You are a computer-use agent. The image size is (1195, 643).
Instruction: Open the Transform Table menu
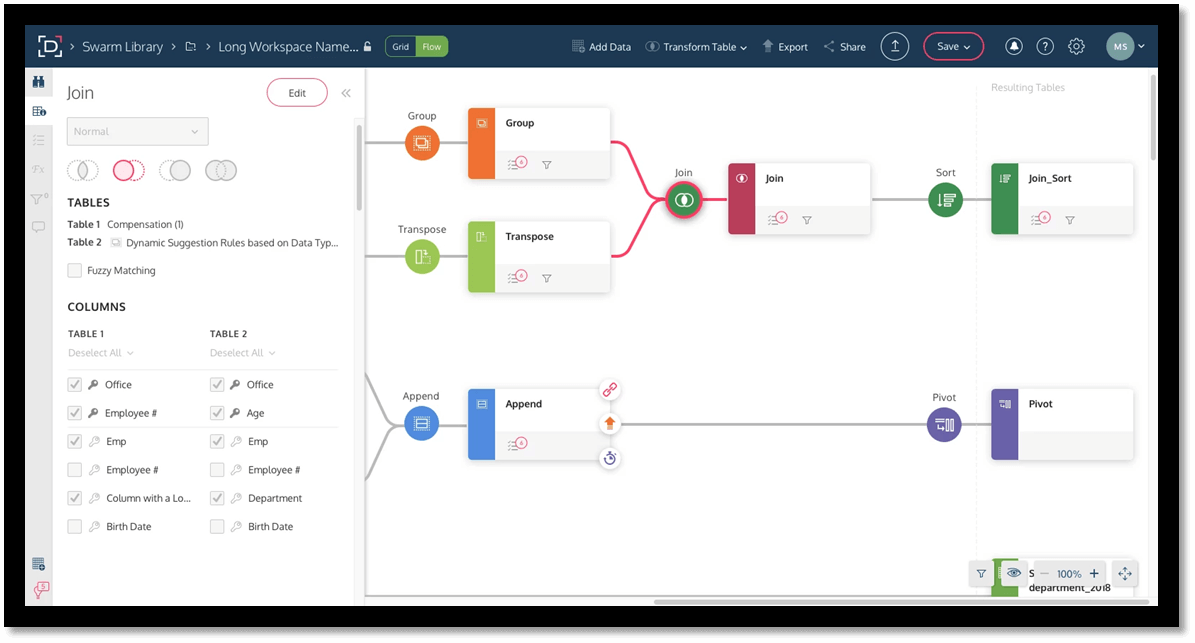696,46
